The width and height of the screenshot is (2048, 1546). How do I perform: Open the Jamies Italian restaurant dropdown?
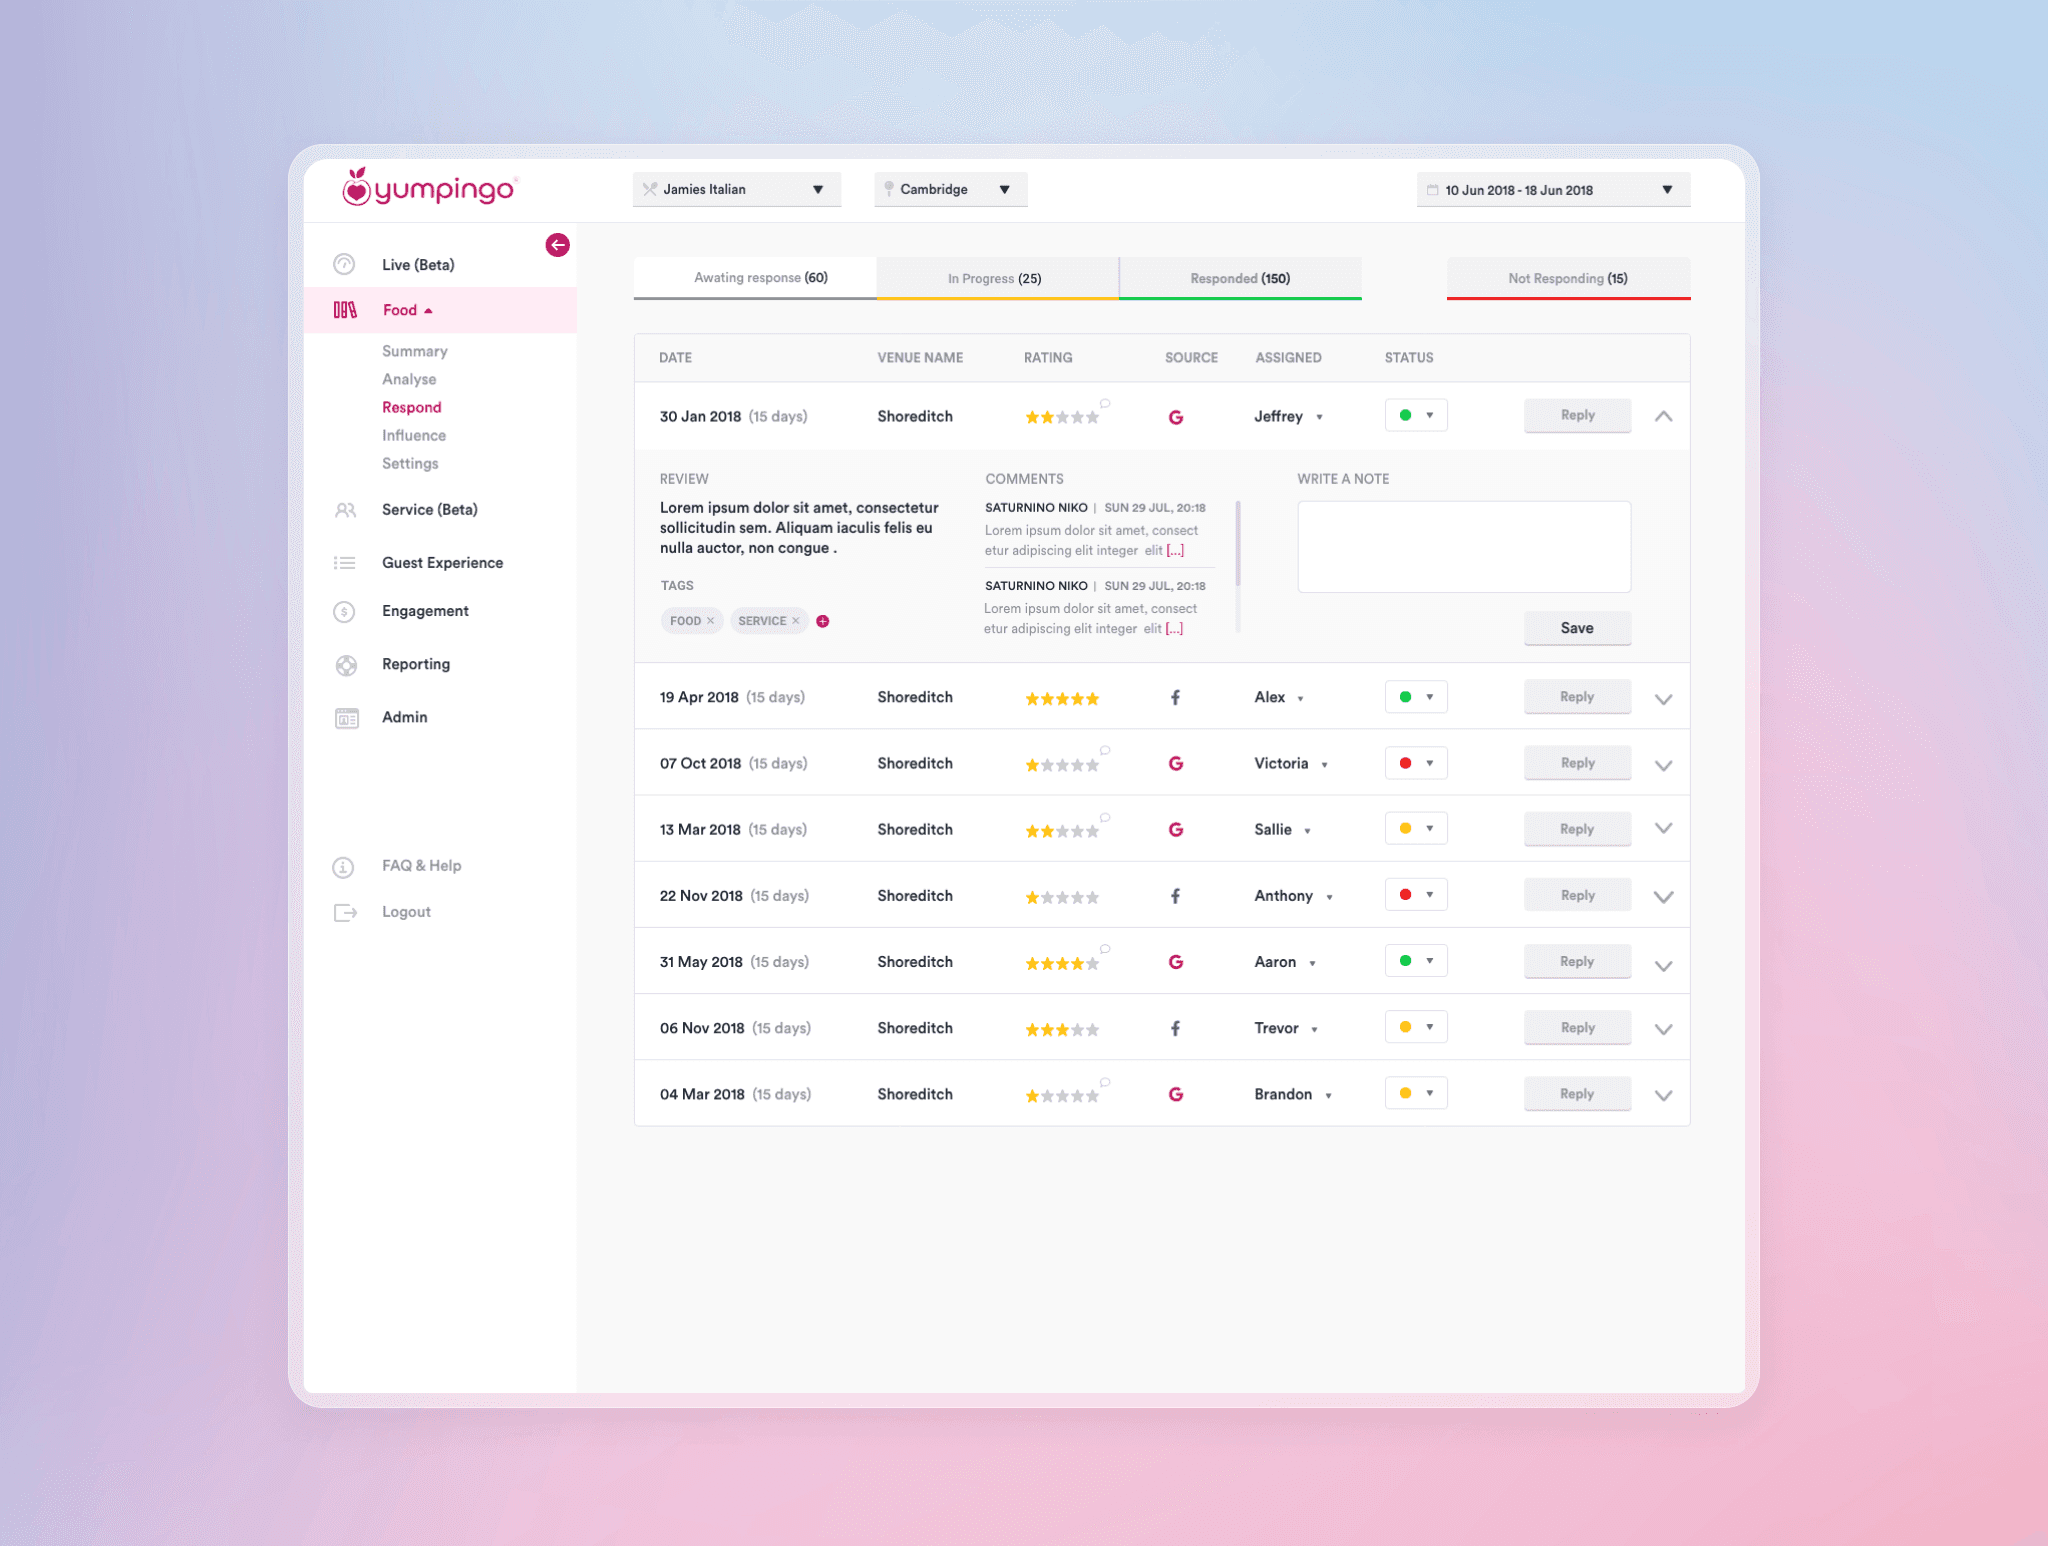(736, 189)
